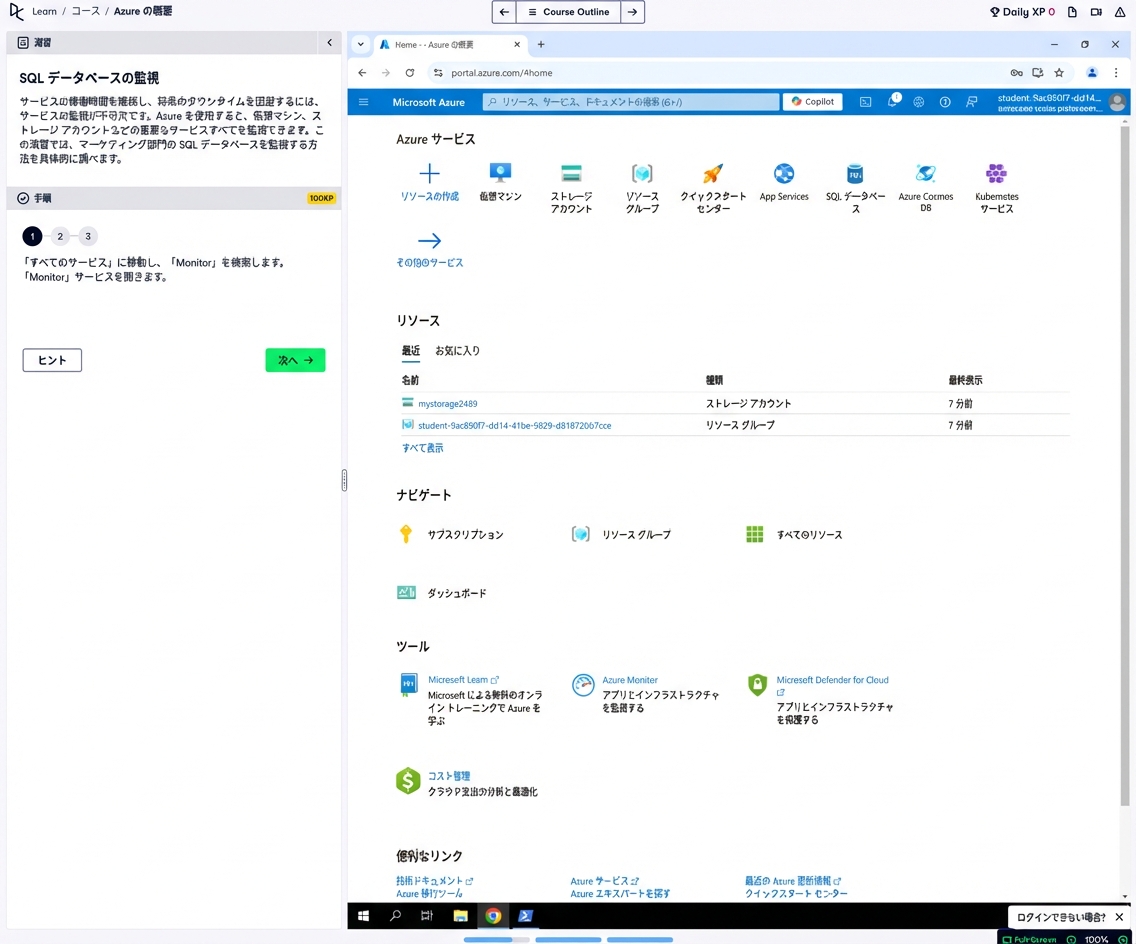1136x944 pixels.
Task: Select the Recent resources tab
Action: (x=411, y=351)
